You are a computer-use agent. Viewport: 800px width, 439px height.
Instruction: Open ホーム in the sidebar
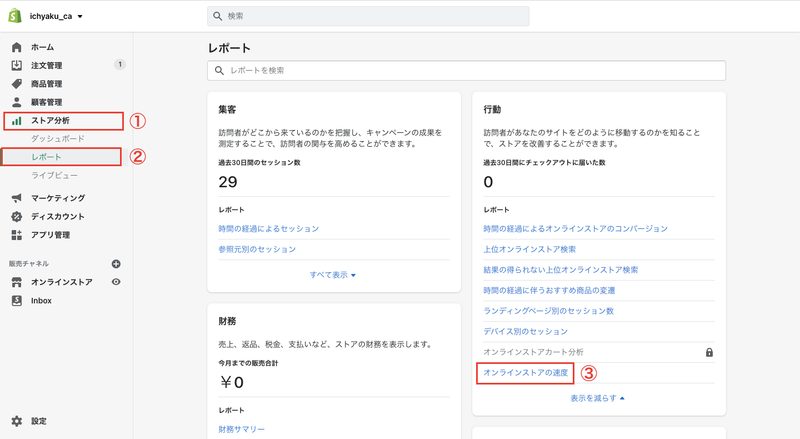[x=42, y=47]
